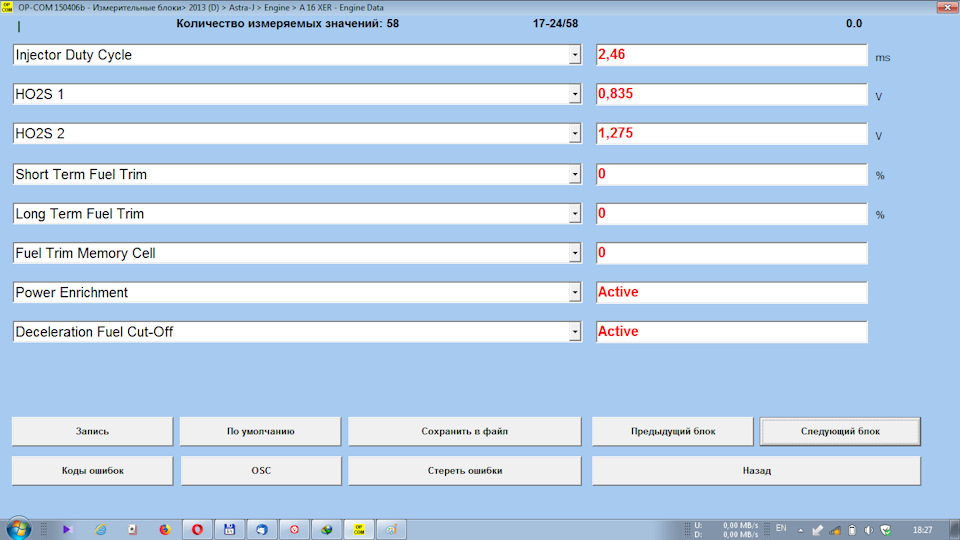The height and width of the screenshot is (540, 960).
Task: Open the red circle V taskbar app
Action: coord(294,530)
